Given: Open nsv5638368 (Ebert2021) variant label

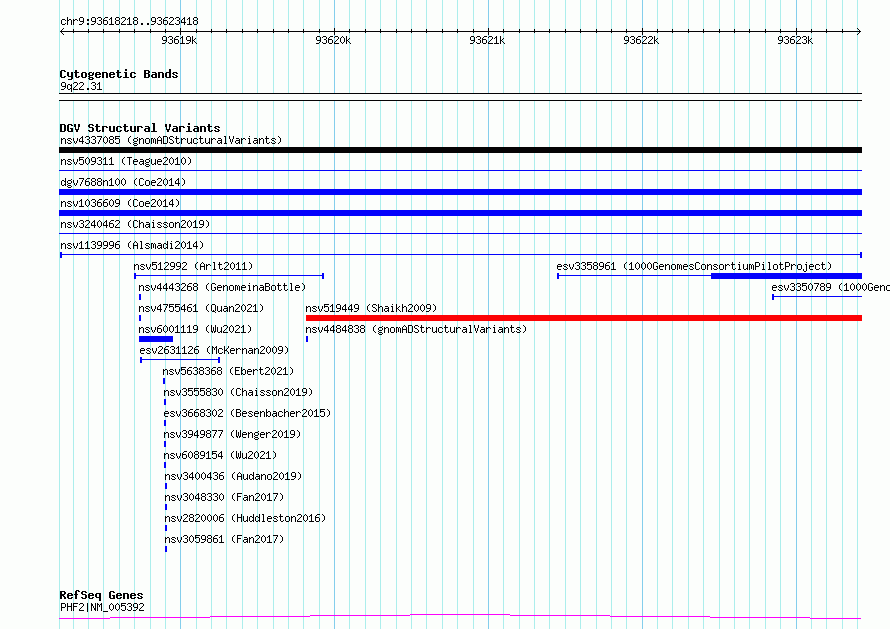Looking at the screenshot, I should coord(228,371).
